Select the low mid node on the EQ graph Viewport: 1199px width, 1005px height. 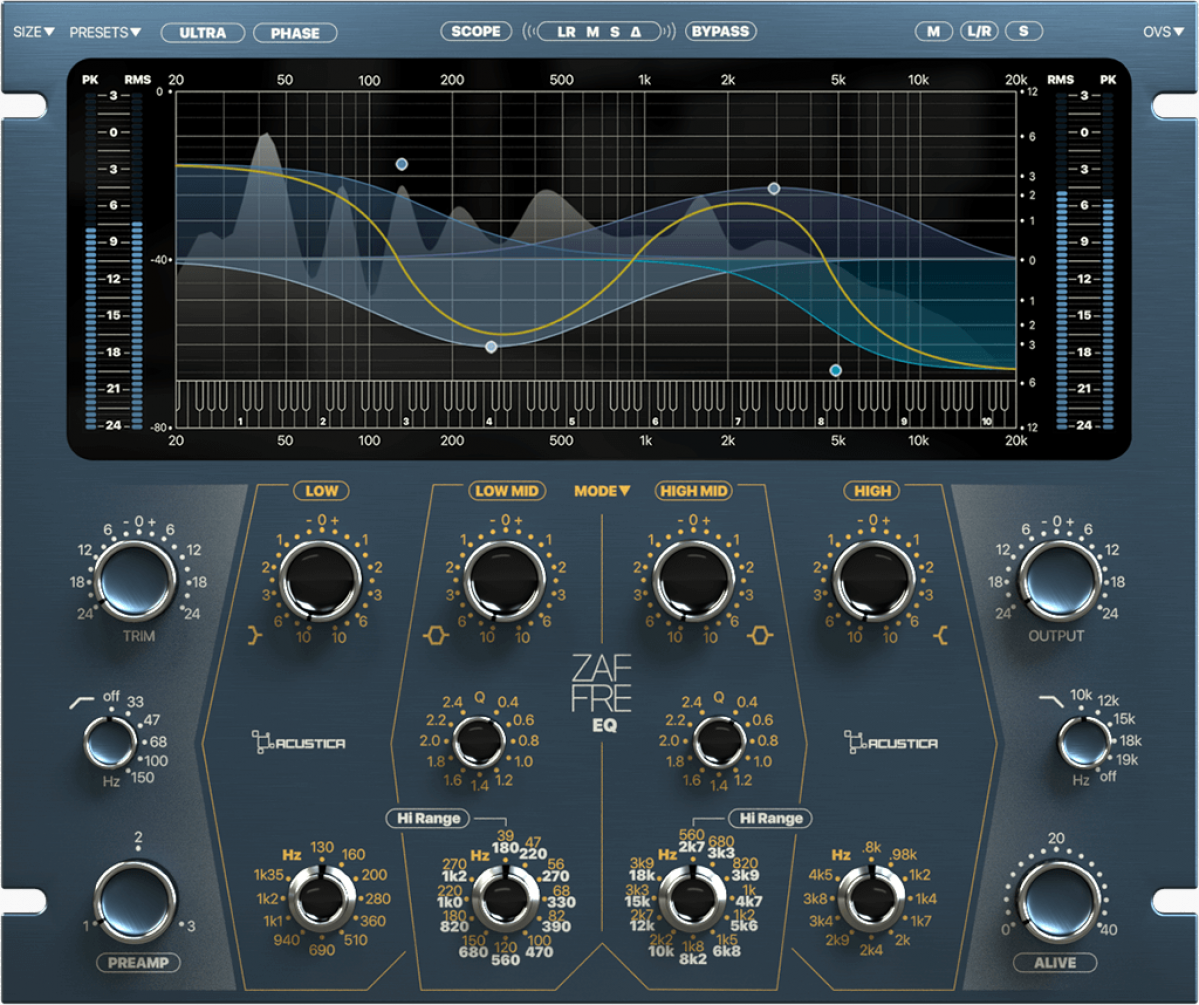492,347
